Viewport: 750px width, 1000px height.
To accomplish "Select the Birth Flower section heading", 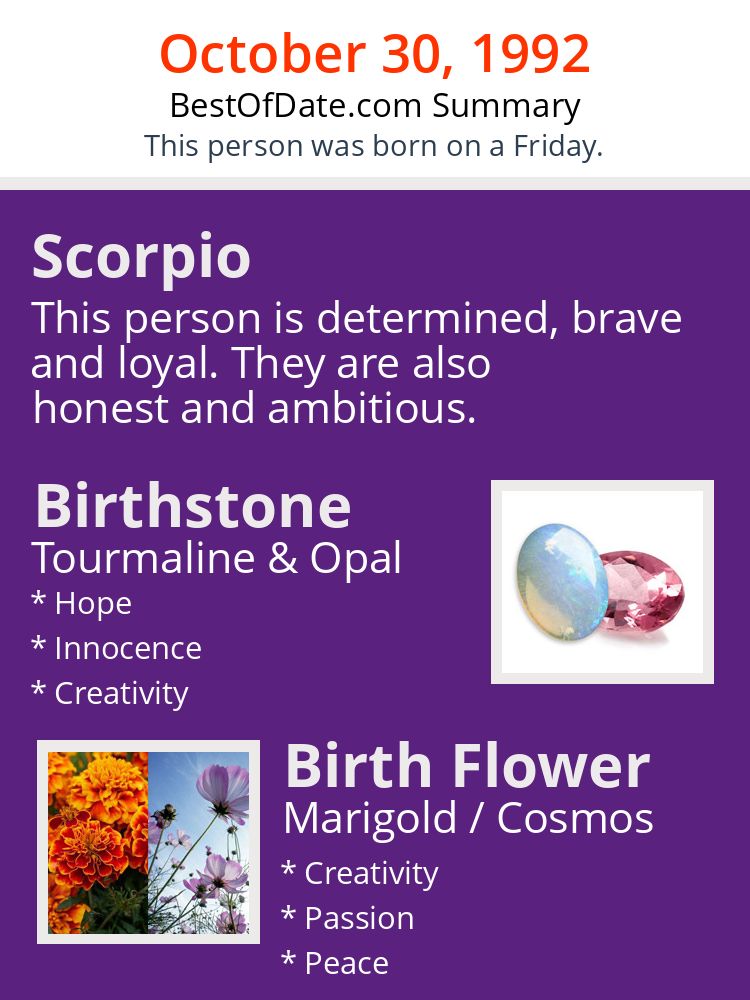I will point(467,766).
